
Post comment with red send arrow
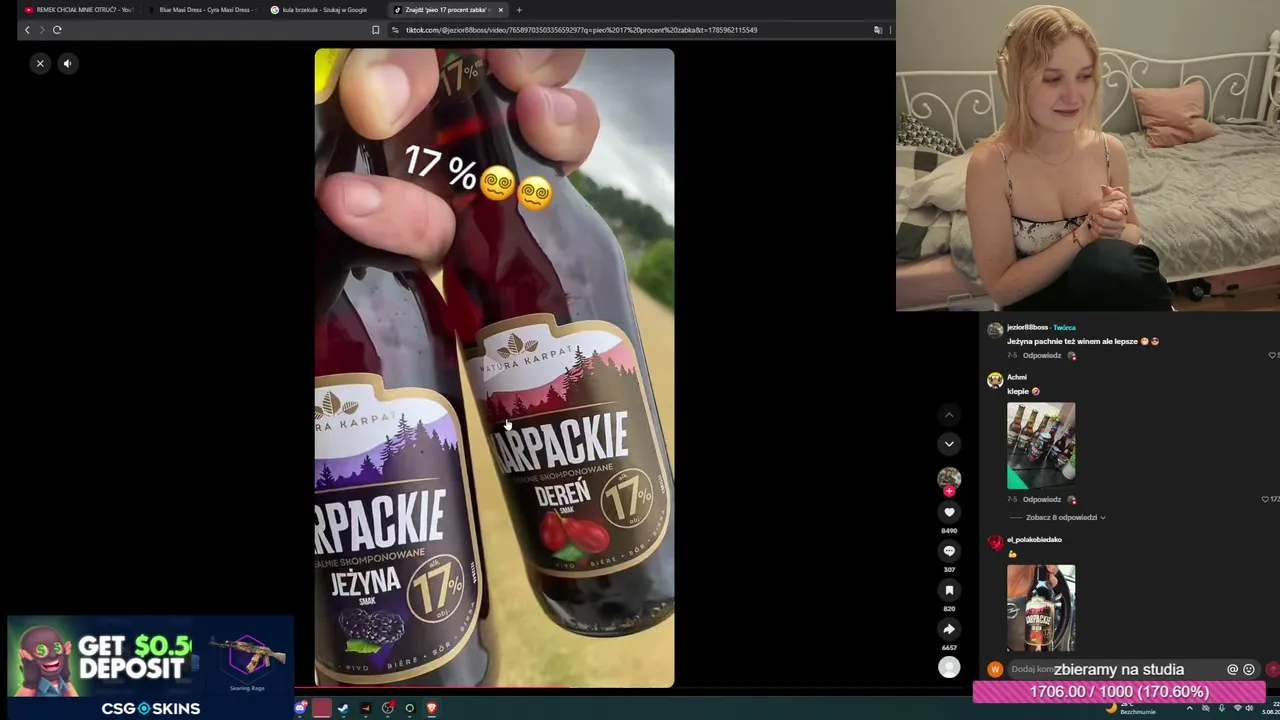(x=1272, y=670)
